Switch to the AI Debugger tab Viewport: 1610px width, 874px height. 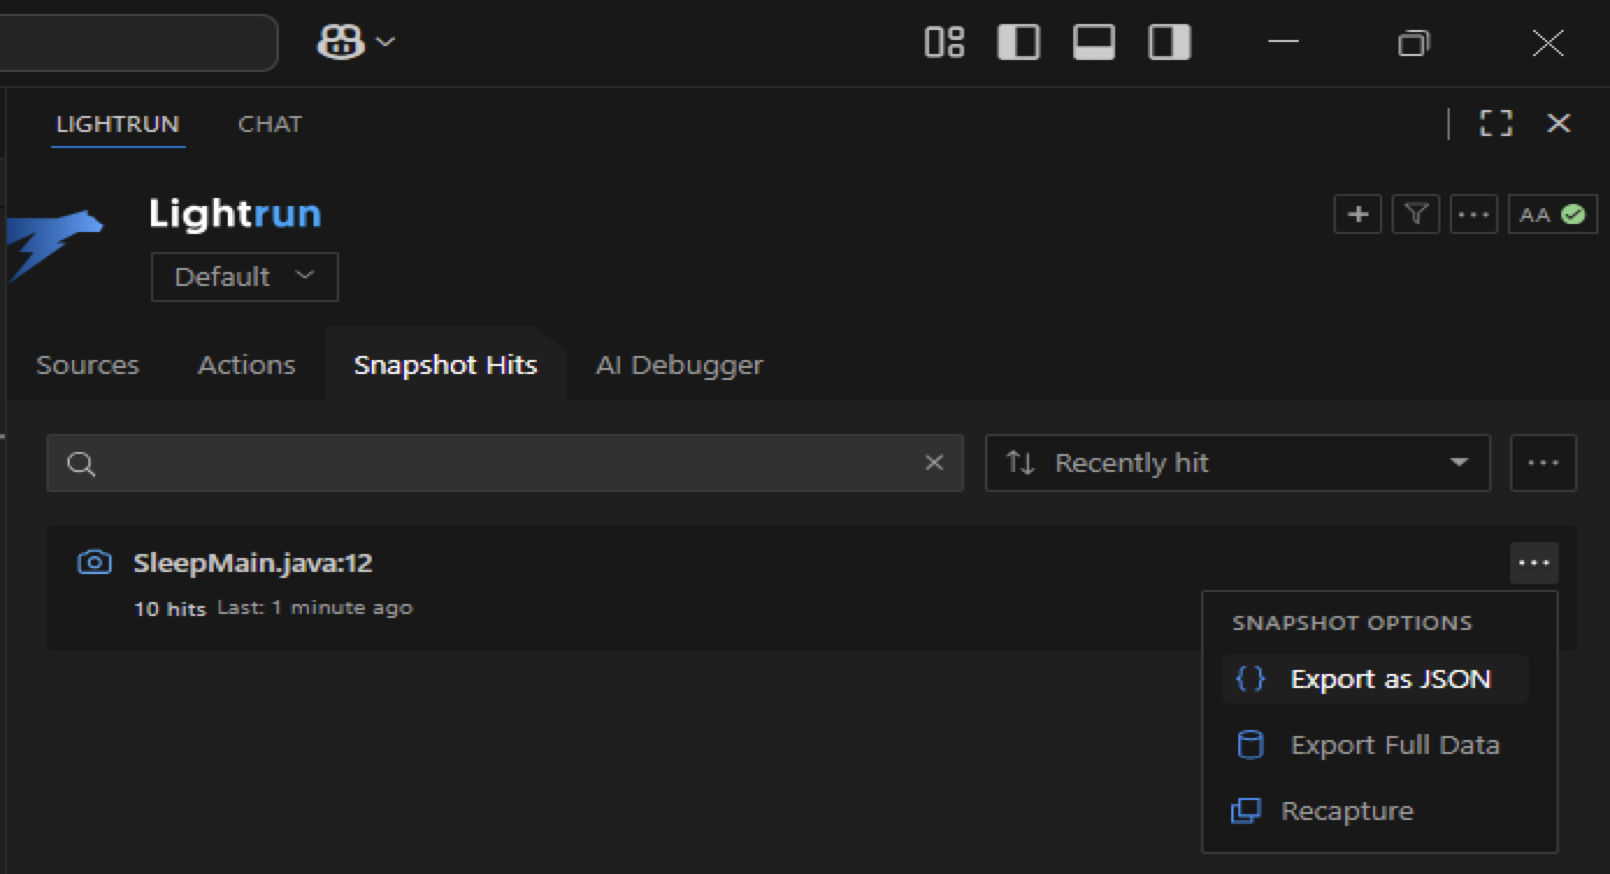tap(679, 365)
